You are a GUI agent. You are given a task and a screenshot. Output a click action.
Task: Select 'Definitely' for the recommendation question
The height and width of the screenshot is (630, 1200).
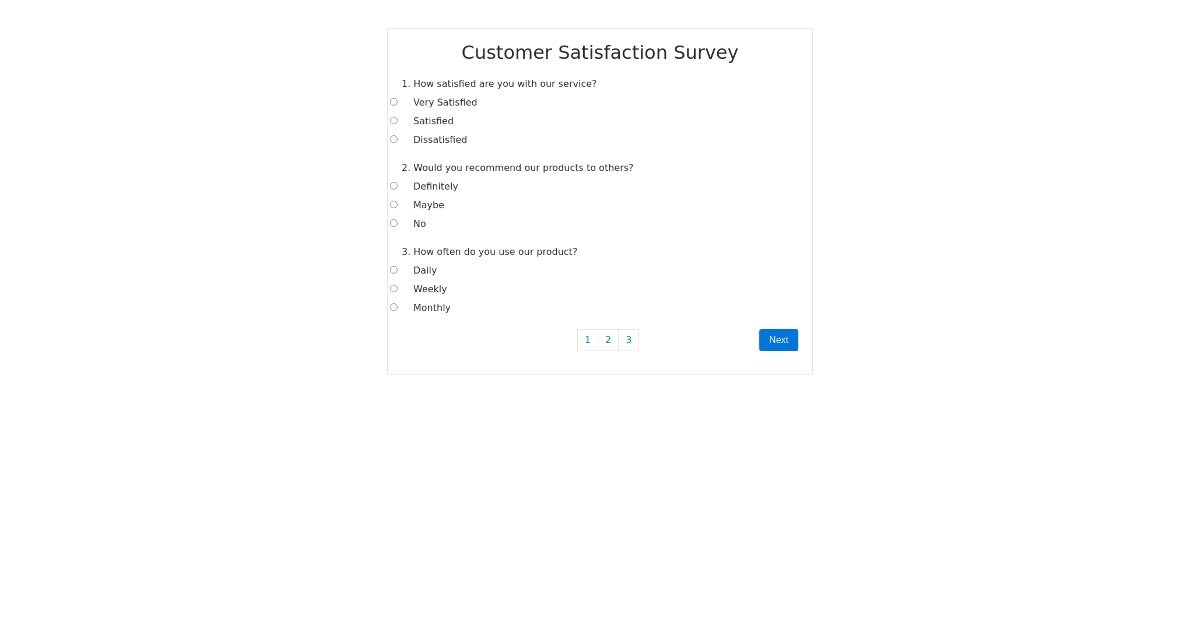point(393,185)
